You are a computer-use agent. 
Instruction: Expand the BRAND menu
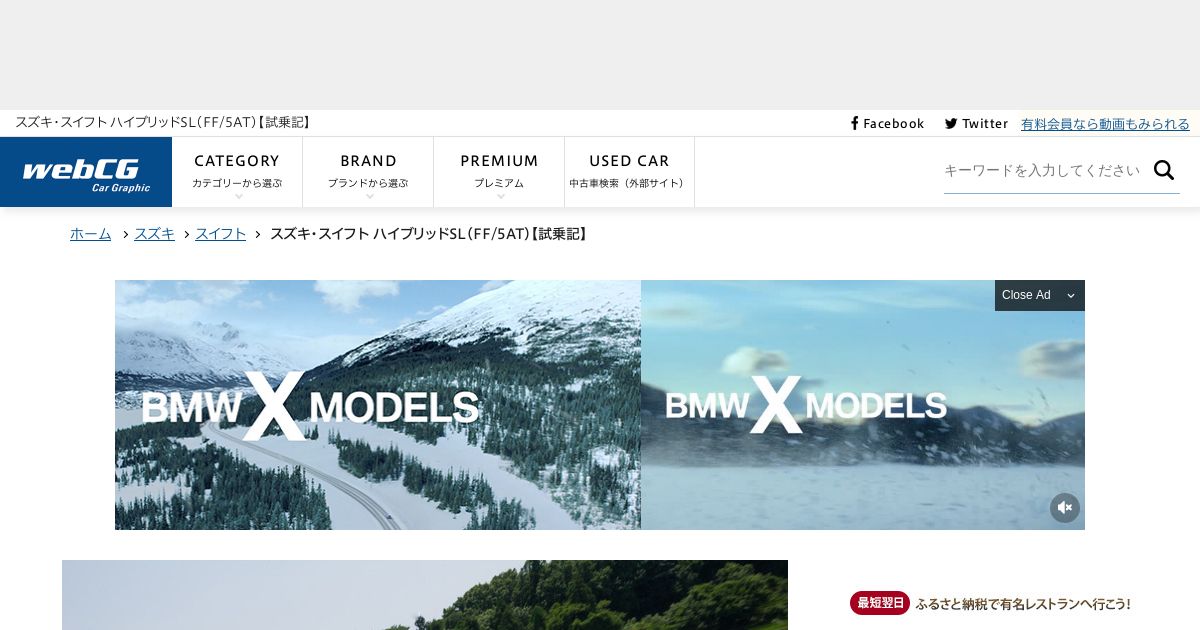coord(368,172)
